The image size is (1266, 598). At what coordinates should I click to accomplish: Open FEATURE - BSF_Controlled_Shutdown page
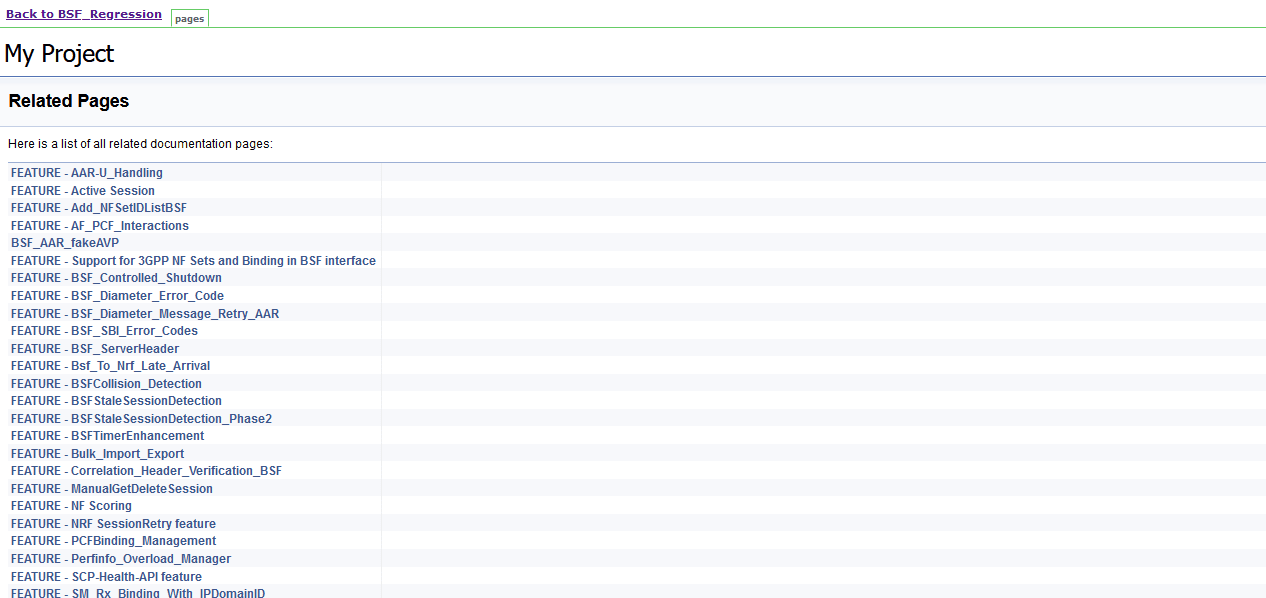point(115,278)
